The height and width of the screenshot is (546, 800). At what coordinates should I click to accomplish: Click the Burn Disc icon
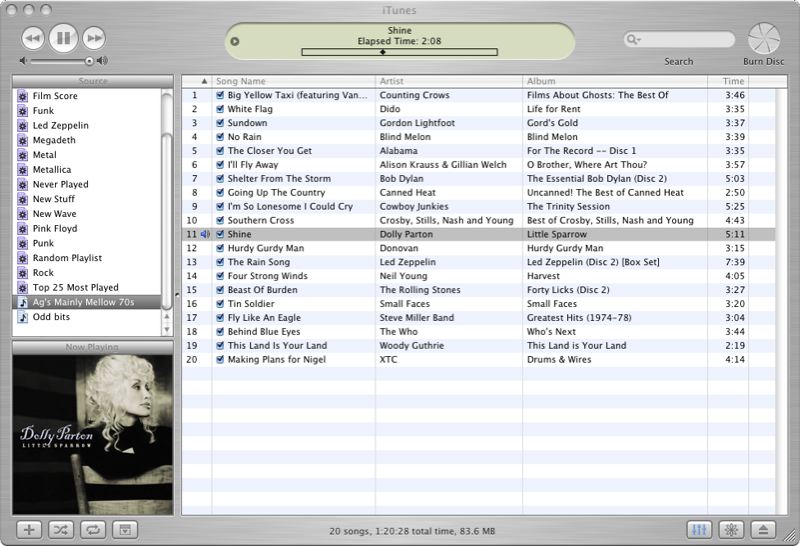point(764,38)
